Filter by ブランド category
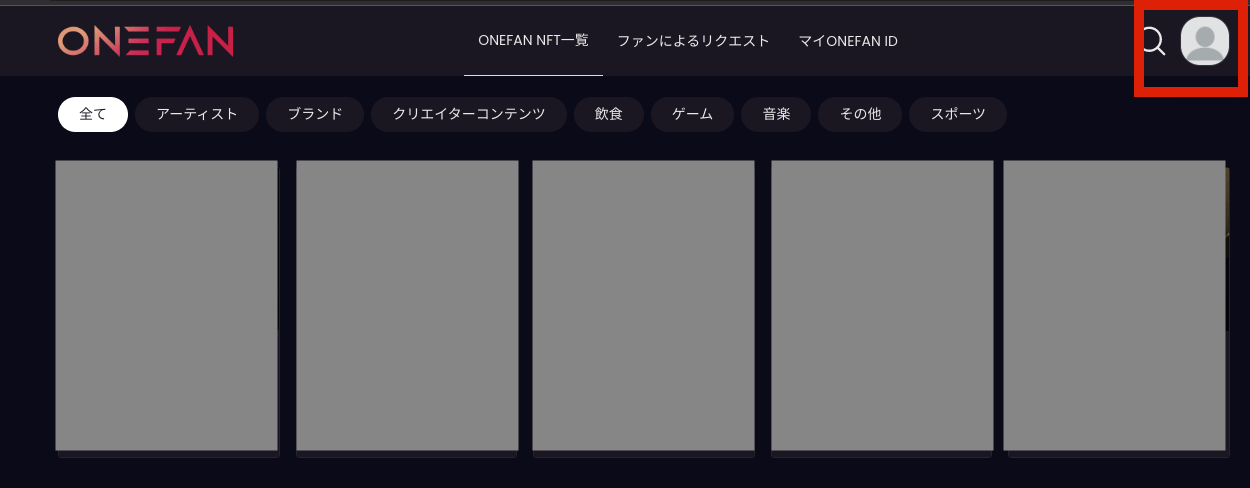This screenshot has width=1250, height=488. 315,114
